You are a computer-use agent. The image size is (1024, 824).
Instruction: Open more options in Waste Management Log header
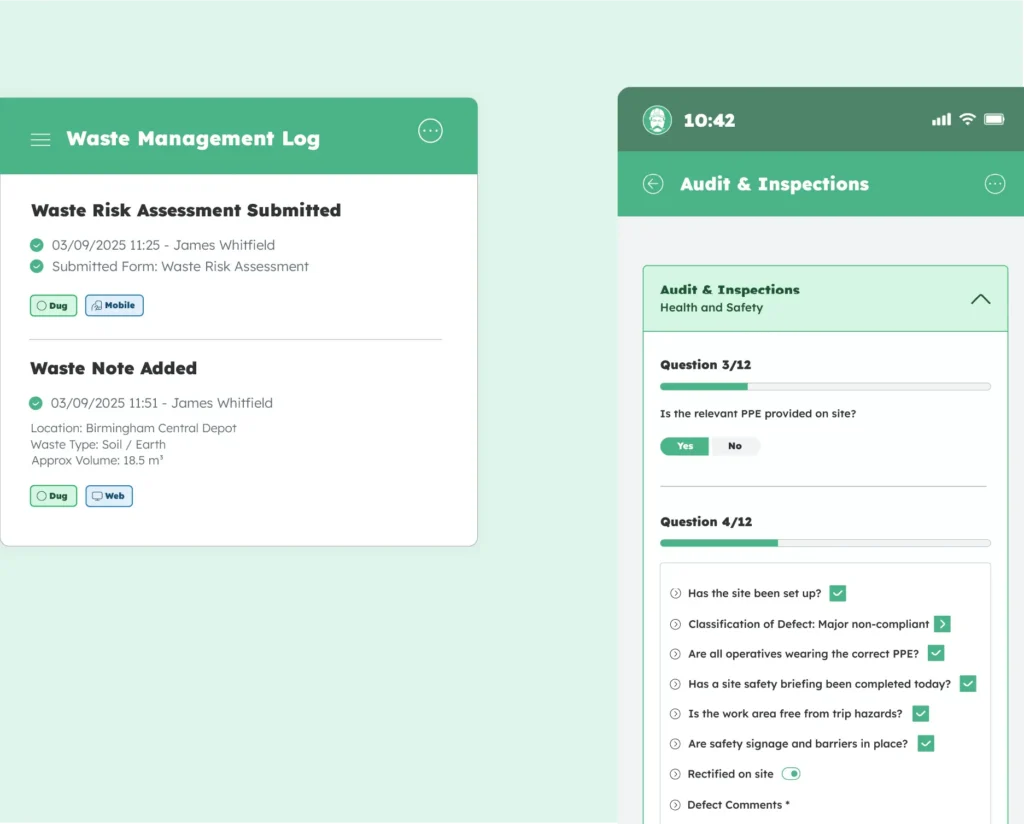coord(430,131)
